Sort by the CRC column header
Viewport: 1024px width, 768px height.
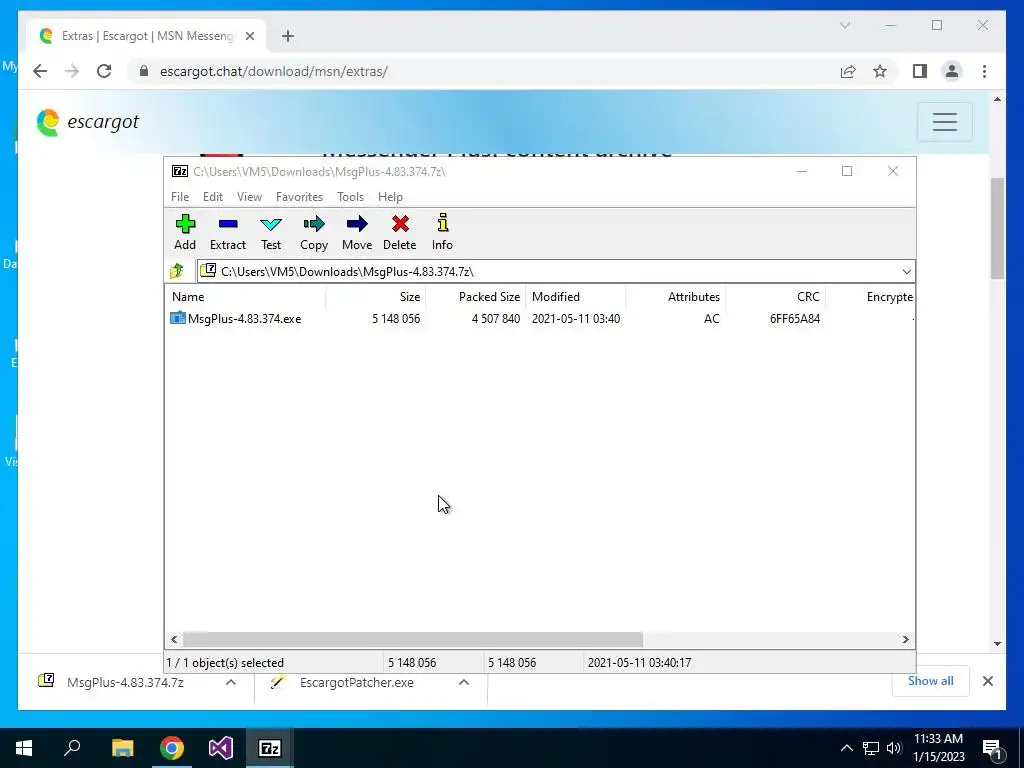point(776,296)
